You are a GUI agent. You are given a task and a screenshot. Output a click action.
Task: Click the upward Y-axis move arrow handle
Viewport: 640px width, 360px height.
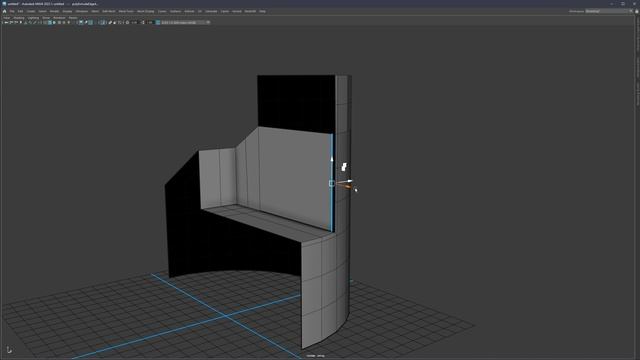pyautogui.click(x=332, y=159)
